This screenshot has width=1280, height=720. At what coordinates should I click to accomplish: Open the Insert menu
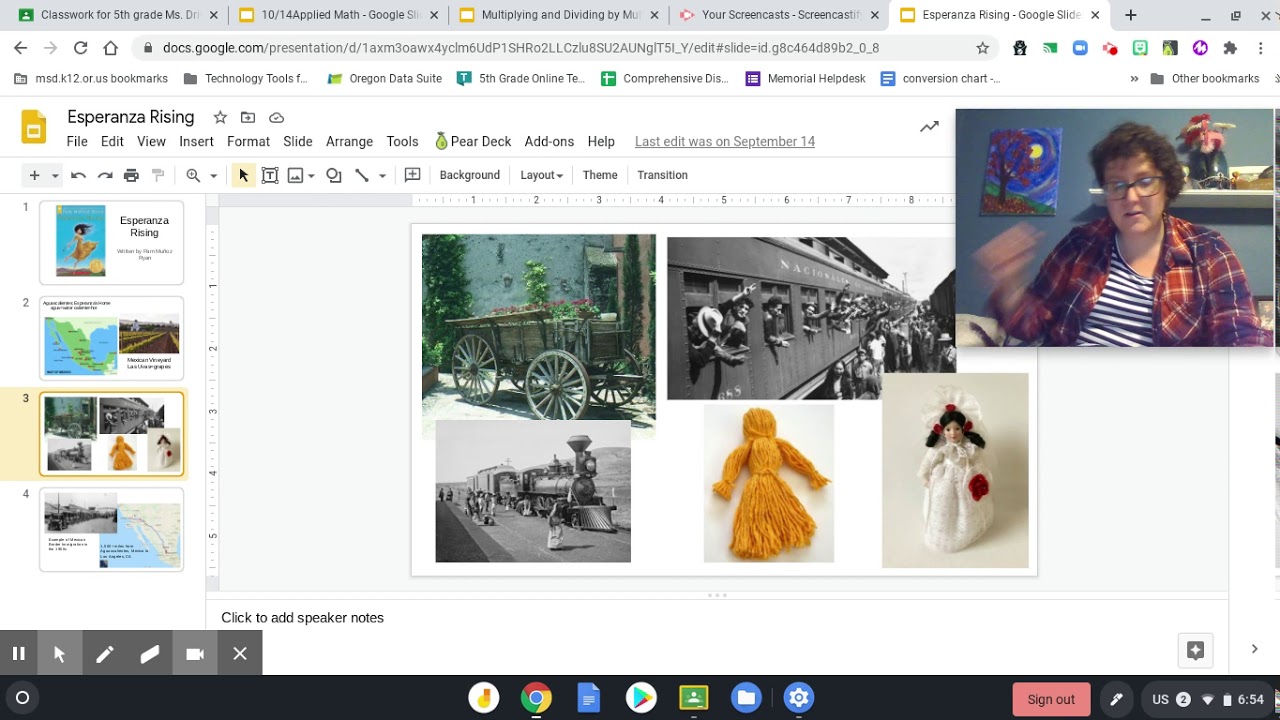click(x=196, y=142)
